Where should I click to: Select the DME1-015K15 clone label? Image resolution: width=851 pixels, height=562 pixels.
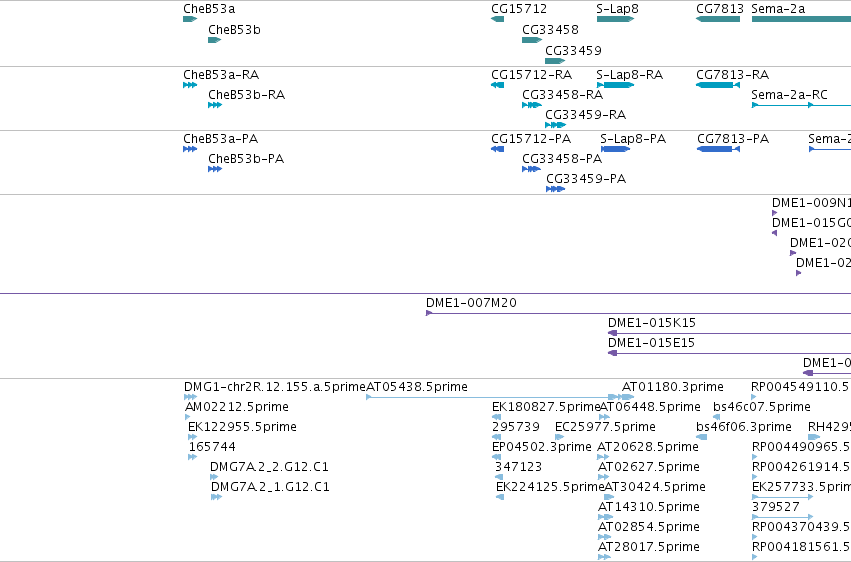tap(651, 323)
